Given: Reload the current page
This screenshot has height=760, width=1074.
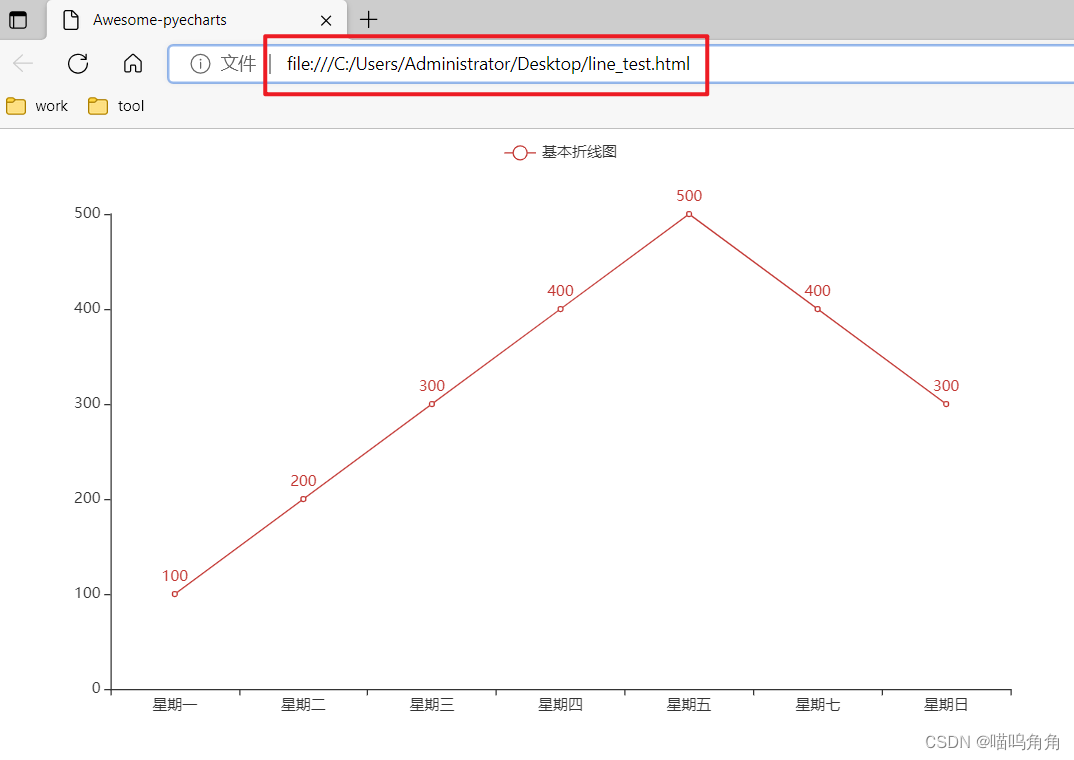Looking at the screenshot, I should 77,63.
